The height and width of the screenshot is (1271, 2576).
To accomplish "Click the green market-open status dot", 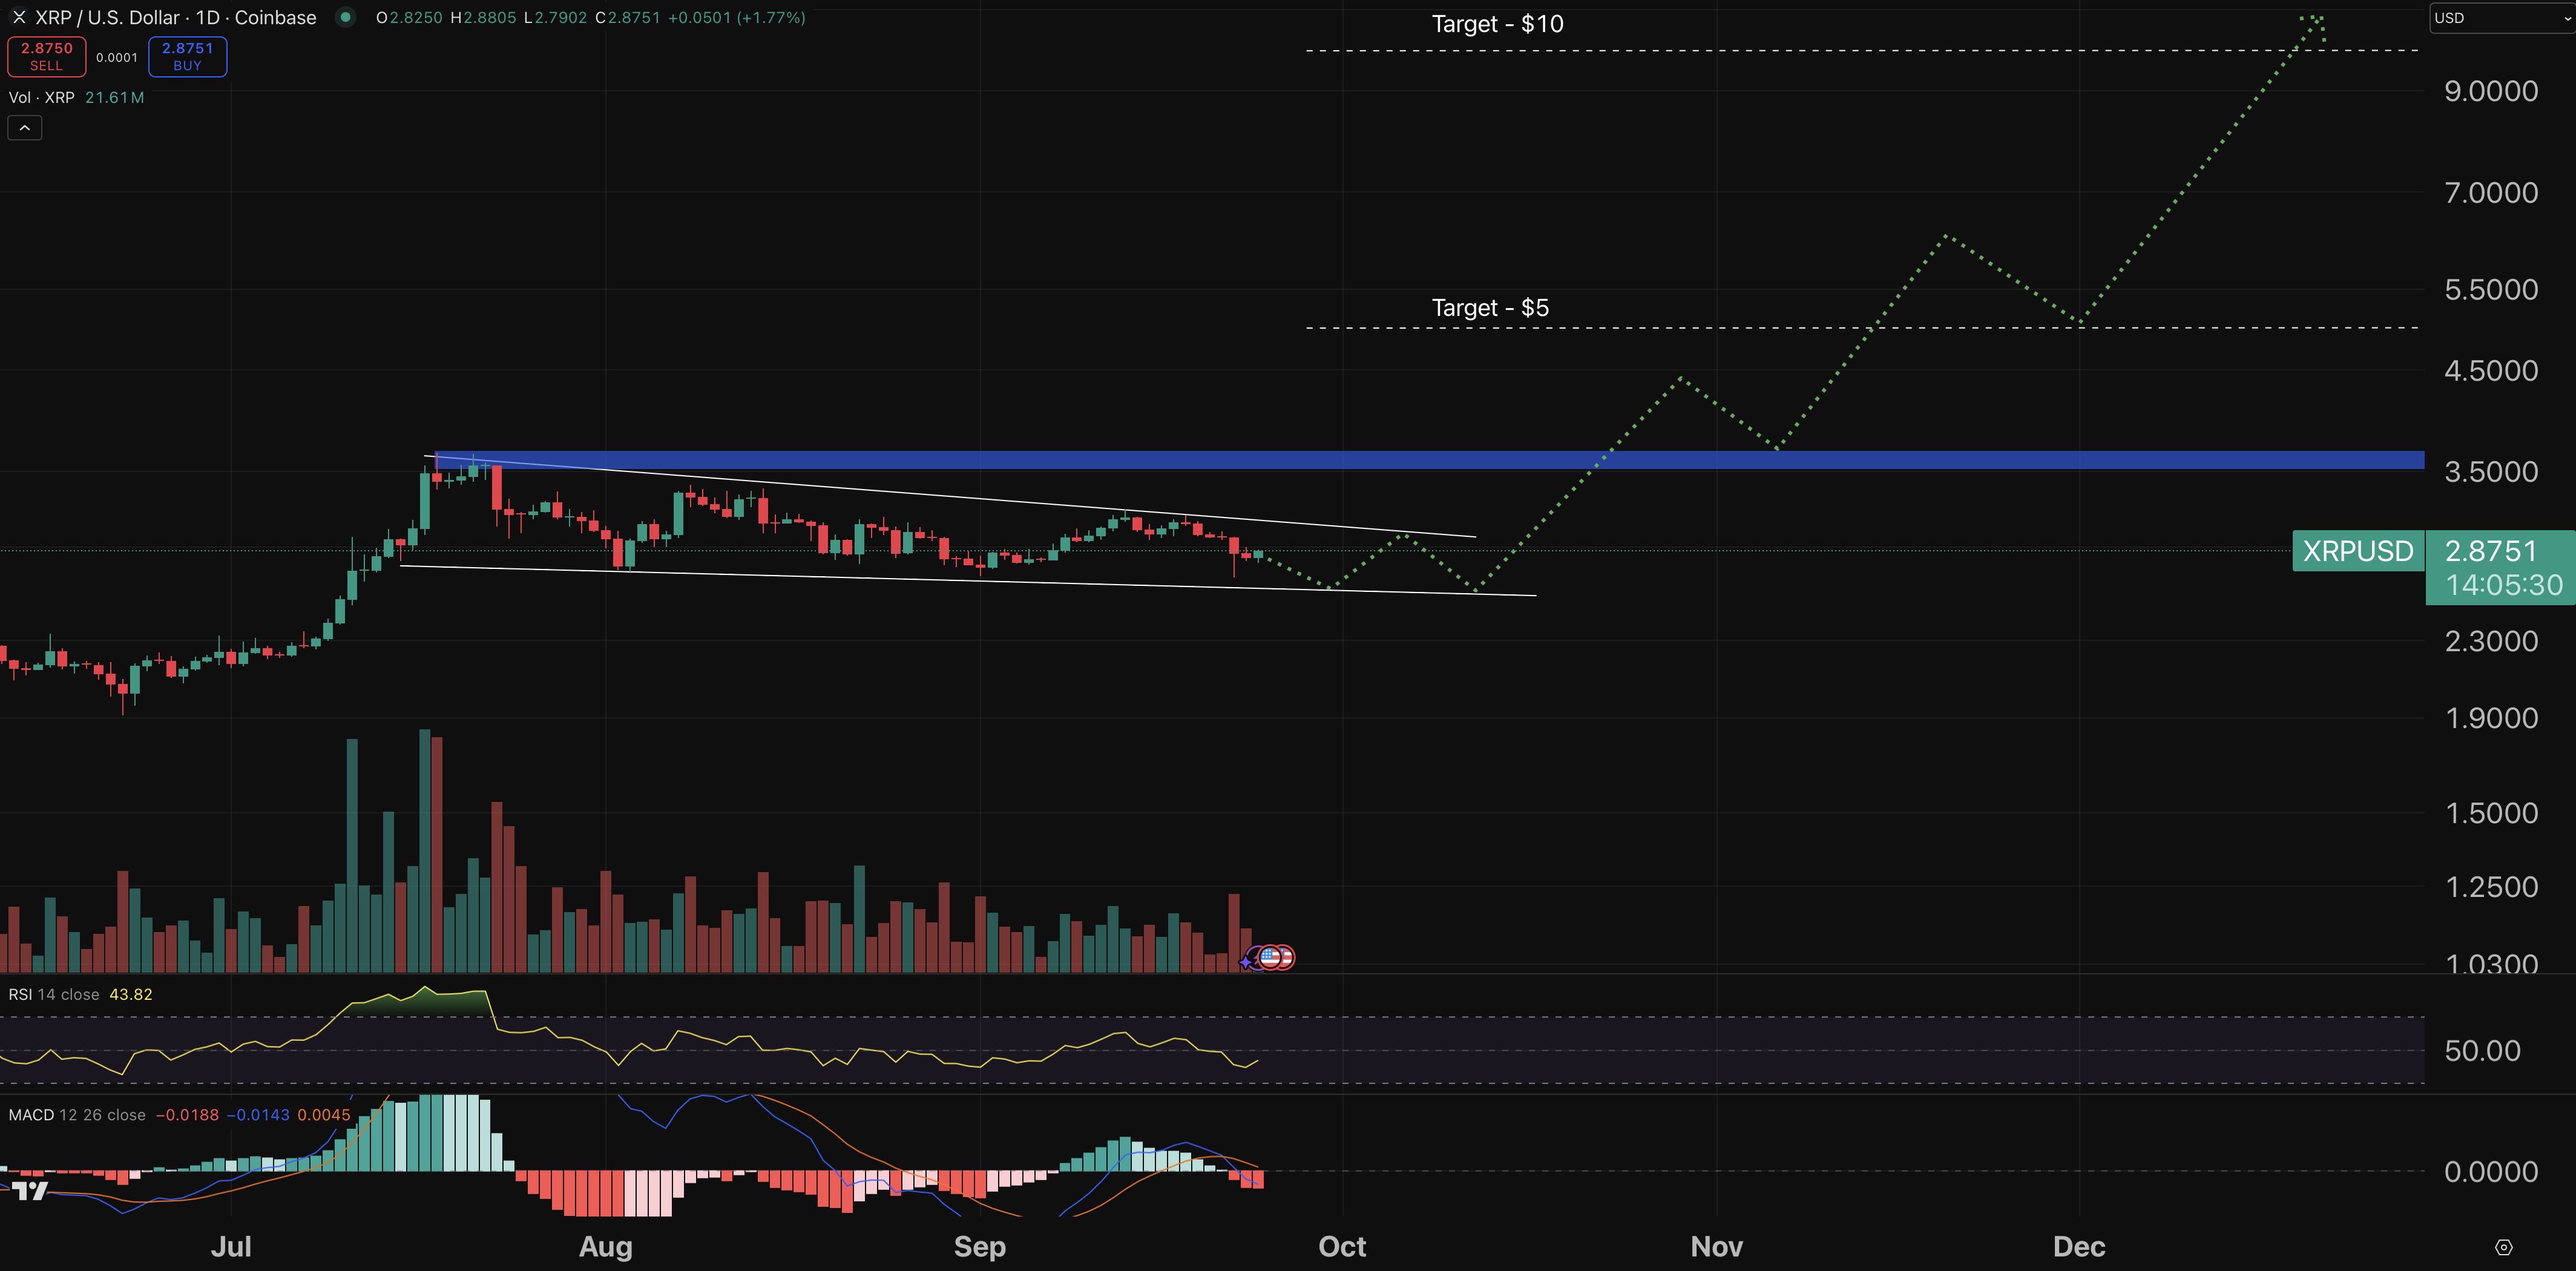I will pos(345,17).
